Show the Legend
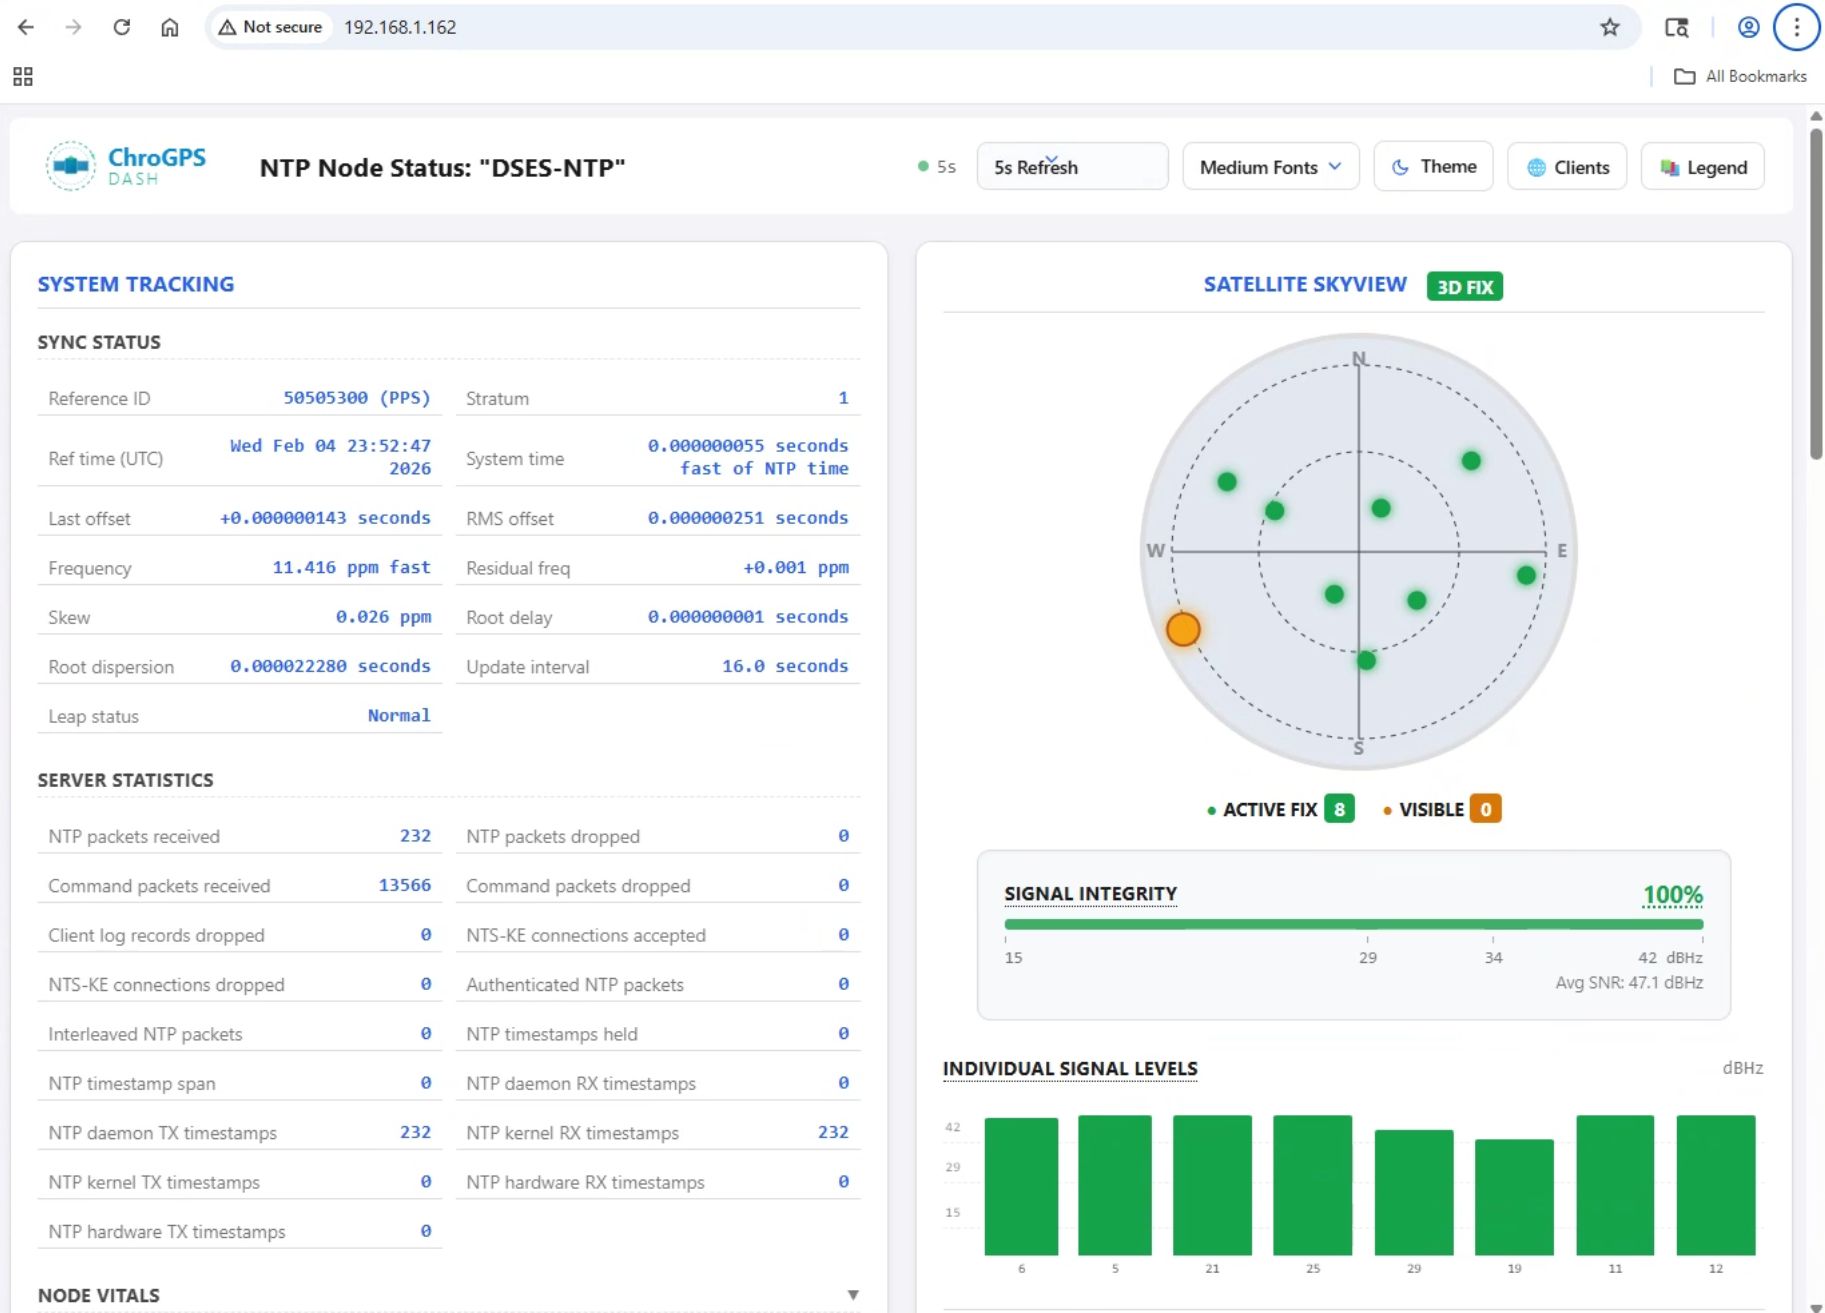Screen dimensions: 1825x1313 (x=1702, y=167)
